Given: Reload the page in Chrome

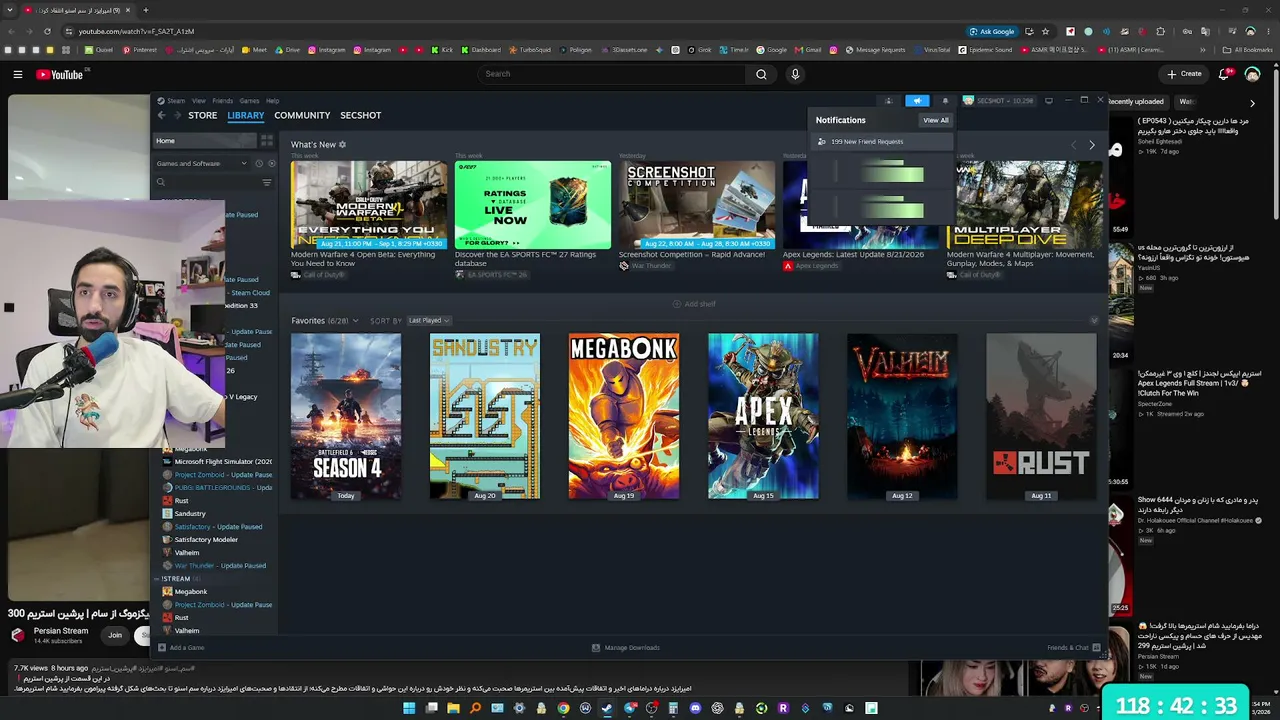Looking at the screenshot, I should coord(47,31).
